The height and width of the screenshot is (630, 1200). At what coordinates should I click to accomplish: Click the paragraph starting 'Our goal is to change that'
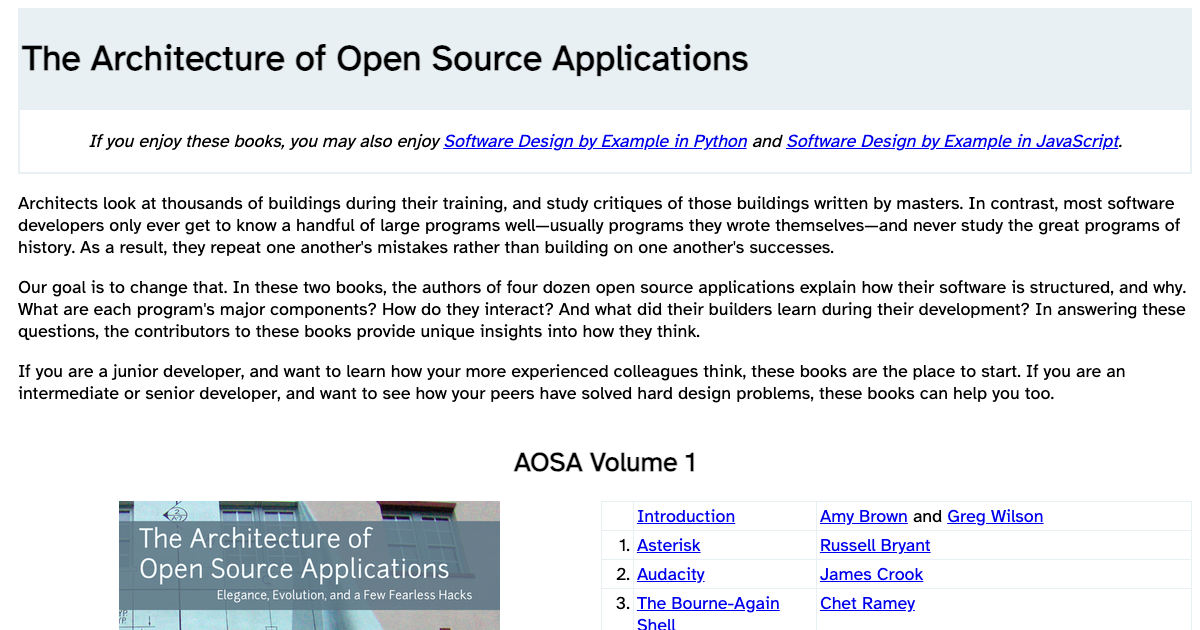[x=605, y=310]
